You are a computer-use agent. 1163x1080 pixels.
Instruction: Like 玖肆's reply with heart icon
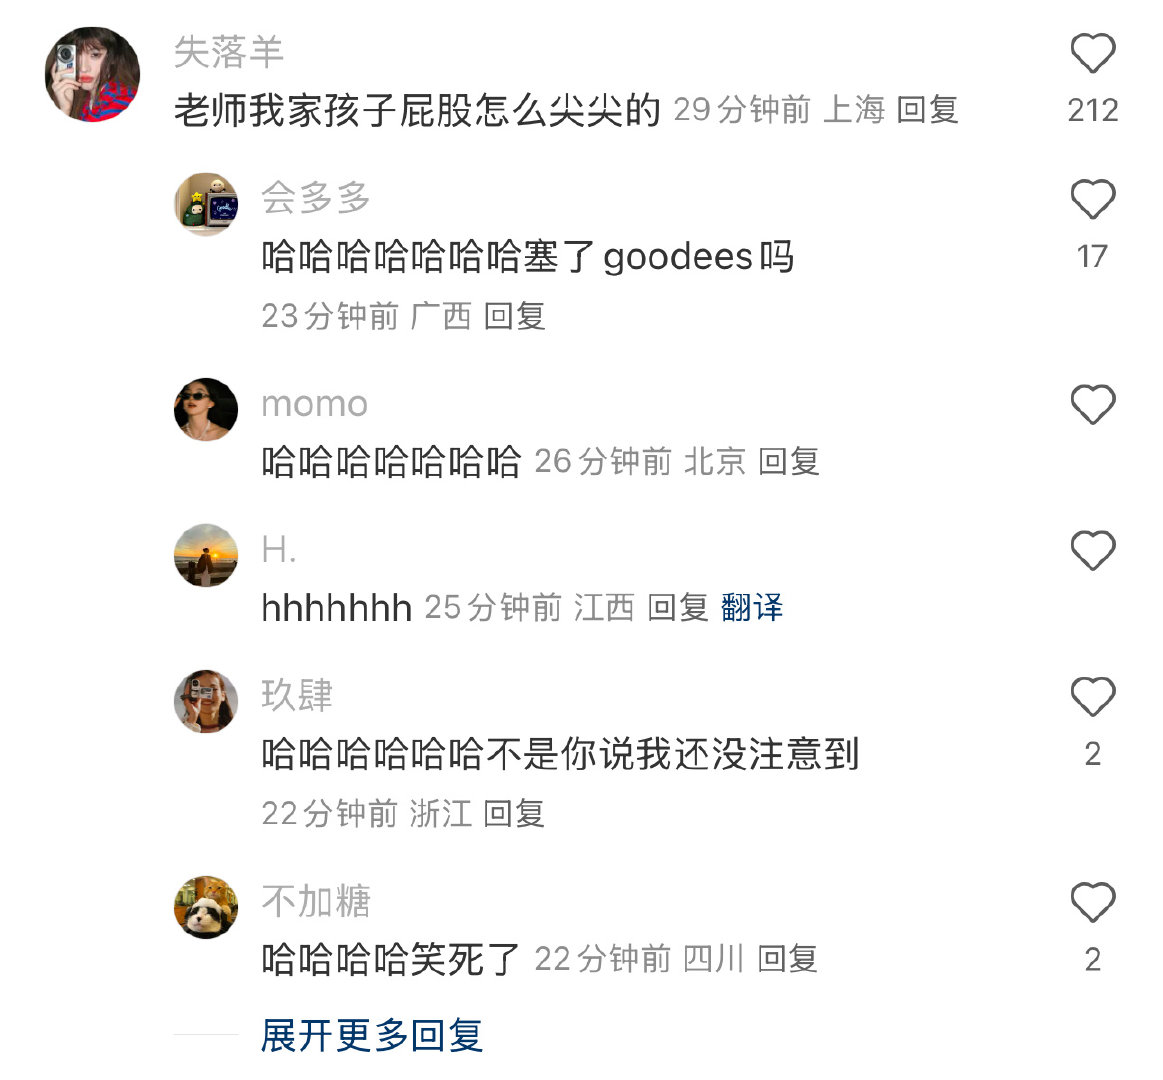[x=1093, y=697]
